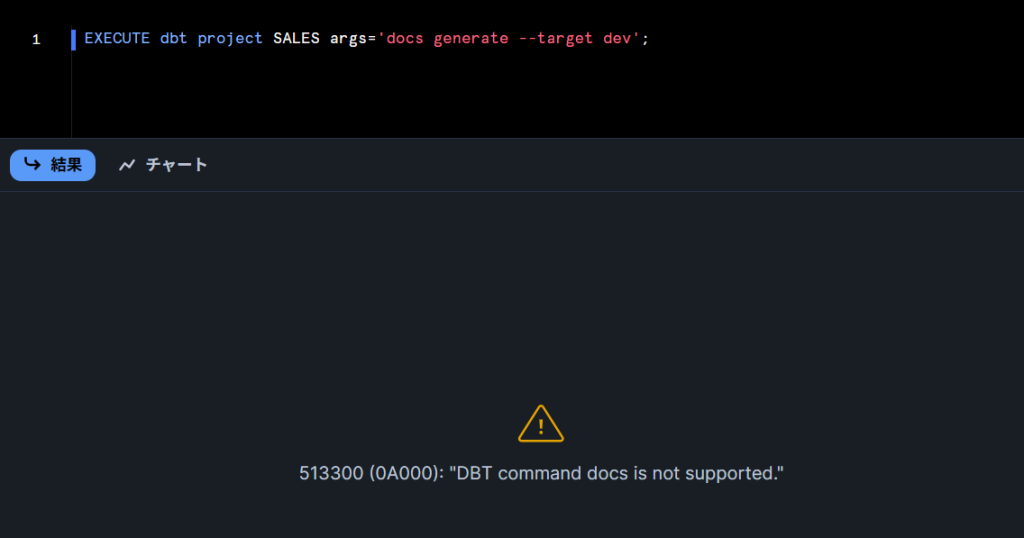Click the dev target value
The image size is (1024, 538).
[617, 39]
